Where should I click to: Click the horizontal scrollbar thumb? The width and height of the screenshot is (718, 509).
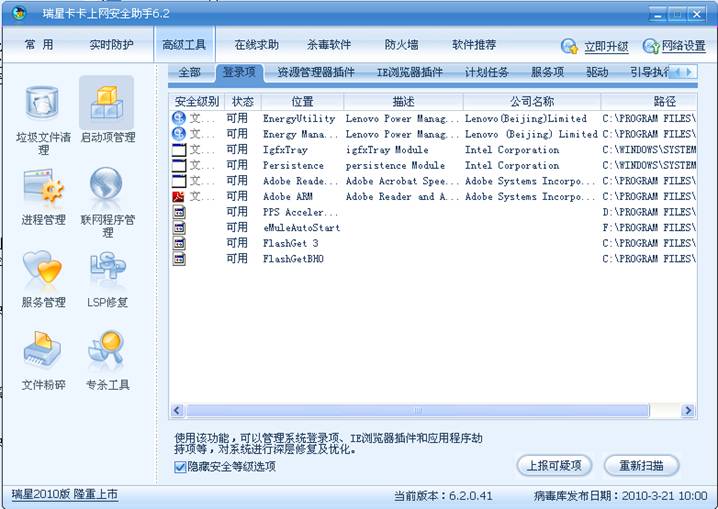coord(417,411)
